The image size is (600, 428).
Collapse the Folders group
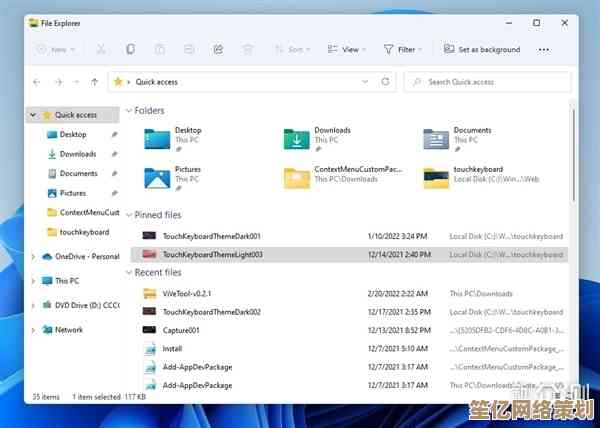click(x=127, y=111)
